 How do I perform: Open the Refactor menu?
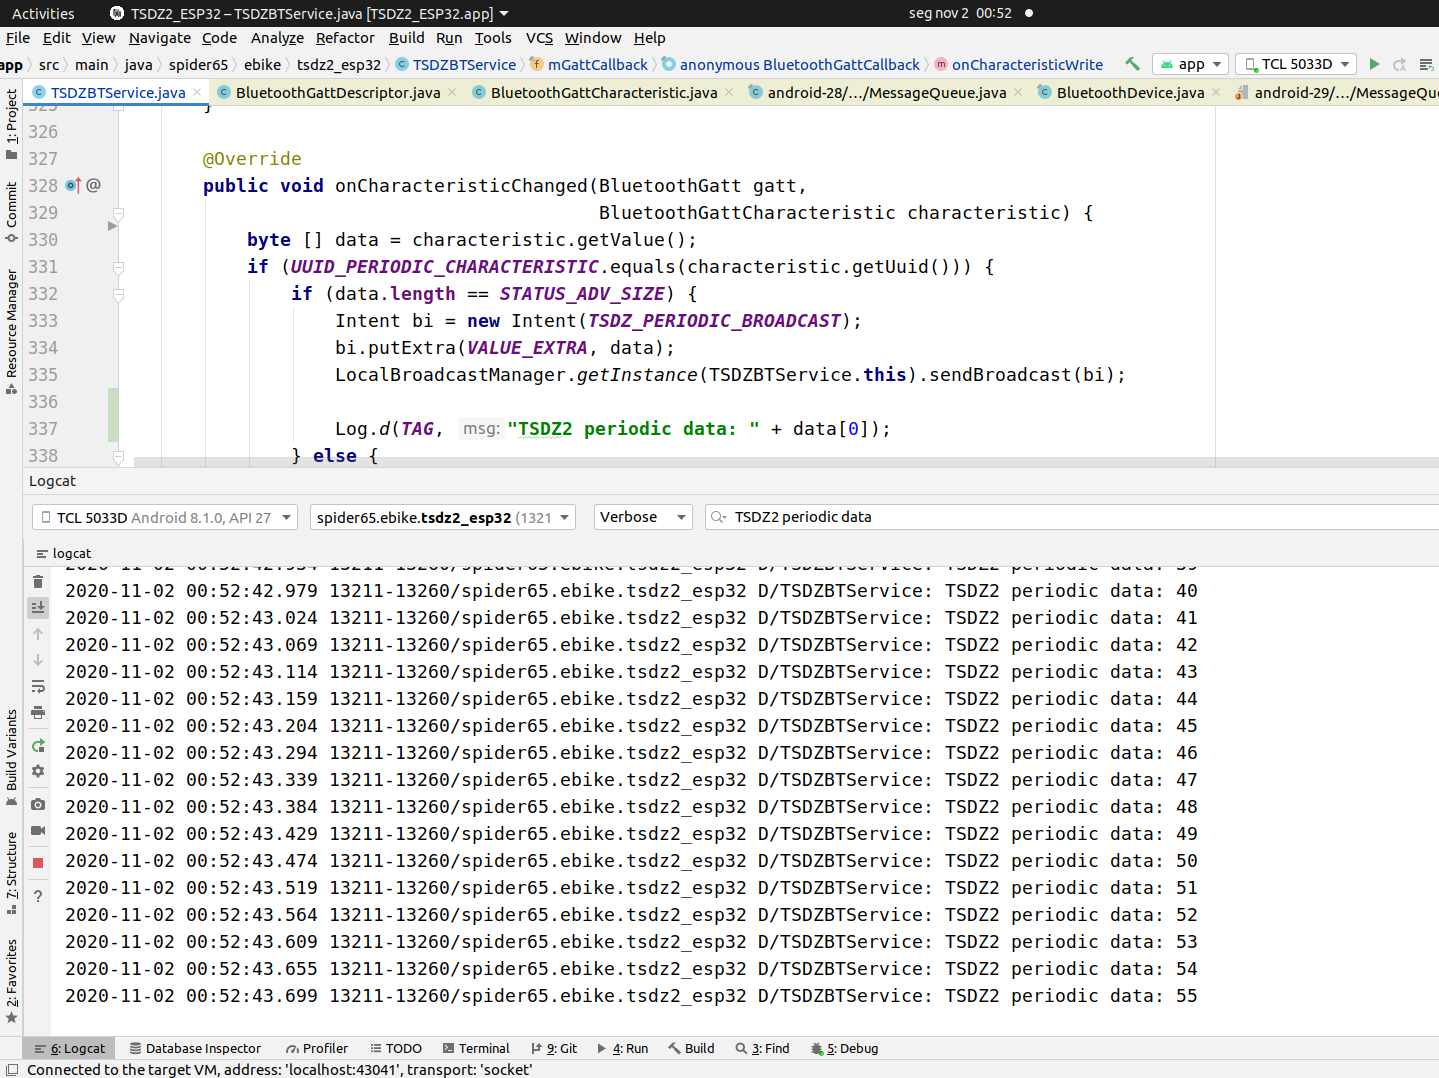tap(345, 38)
